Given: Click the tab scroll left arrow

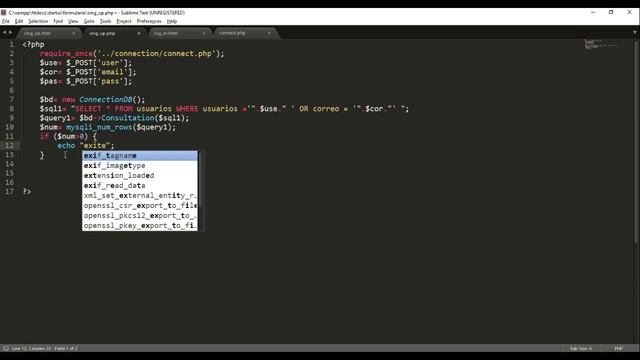Looking at the screenshot, I should click(4, 33).
